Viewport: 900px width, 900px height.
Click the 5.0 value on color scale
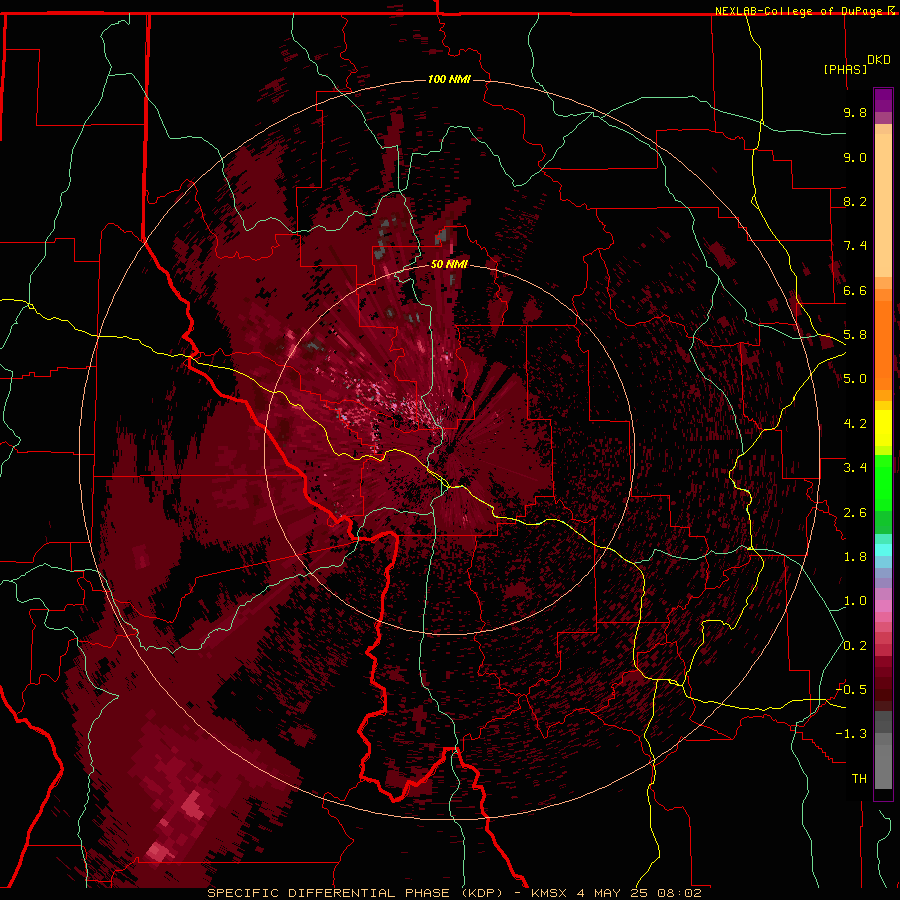[x=855, y=379]
